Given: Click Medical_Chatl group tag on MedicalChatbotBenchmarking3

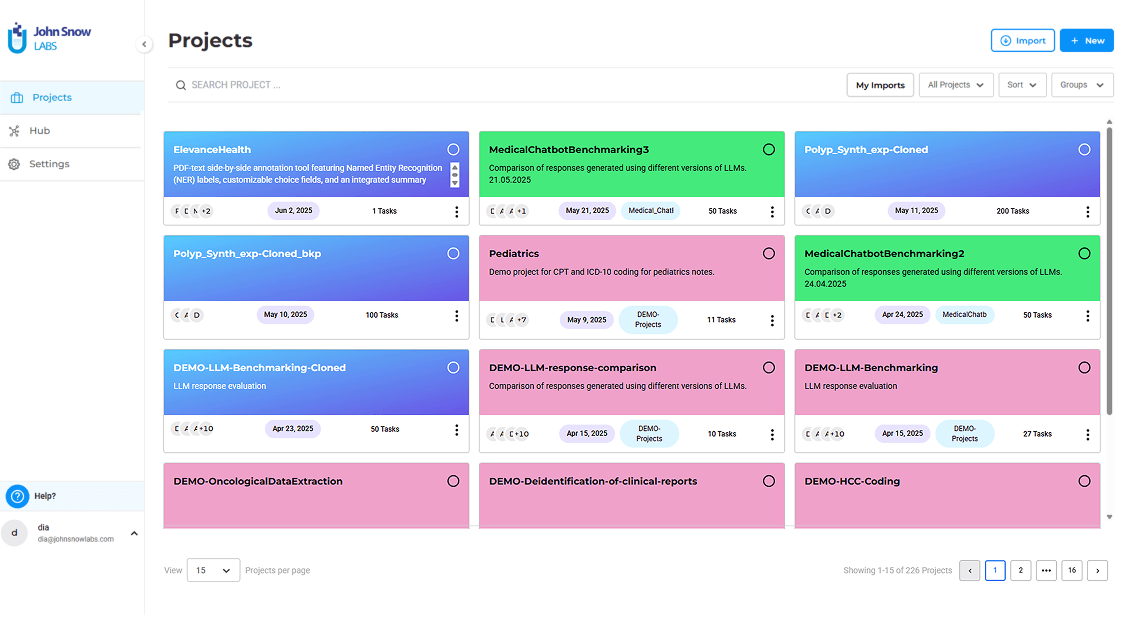Looking at the screenshot, I should tap(651, 211).
